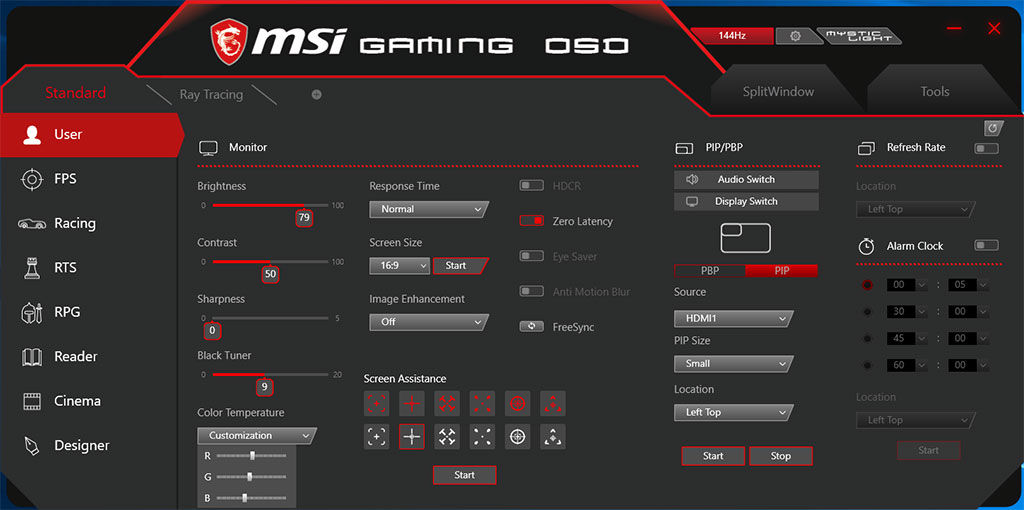Pick the white four-dot diagonal crosshair
This screenshot has height=510, width=1024.
coord(482,437)
